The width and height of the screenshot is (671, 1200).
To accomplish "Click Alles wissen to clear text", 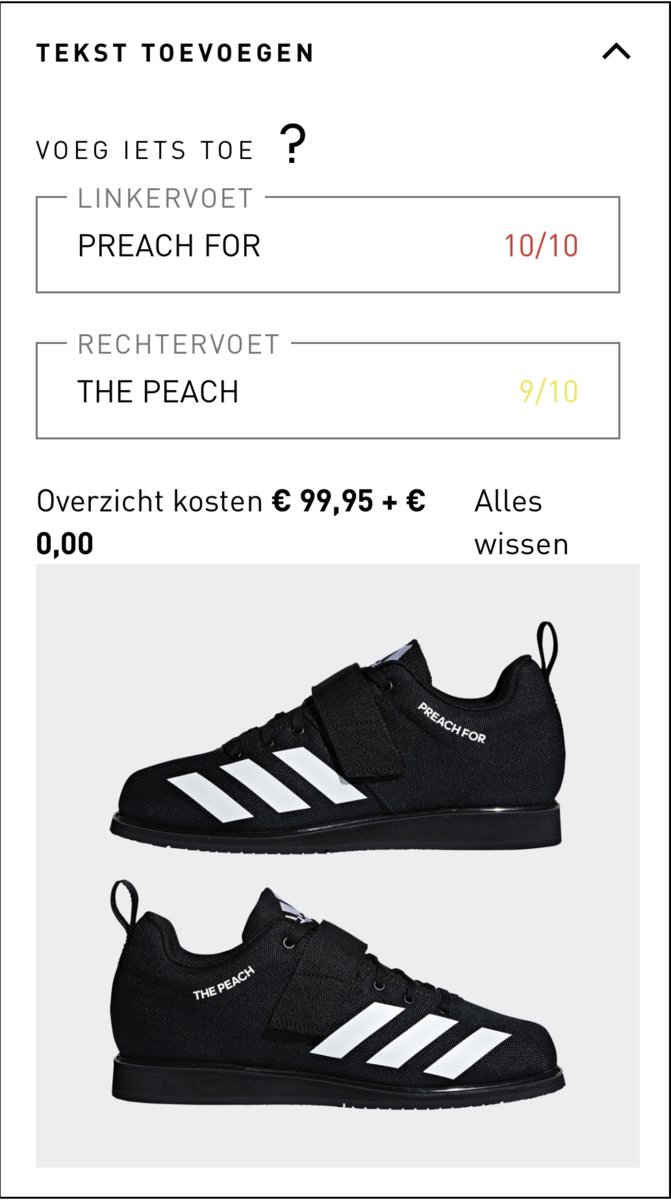I will pyautogui.click(x=521, y=522).
